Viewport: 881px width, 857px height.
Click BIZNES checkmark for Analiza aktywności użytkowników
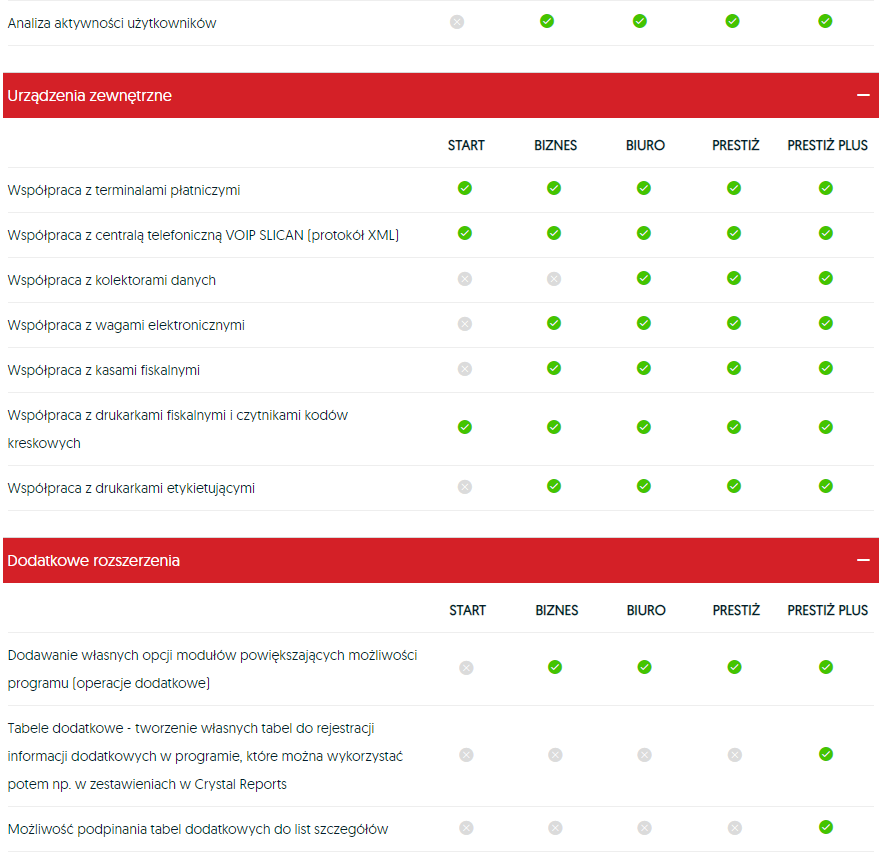[547, 20]
